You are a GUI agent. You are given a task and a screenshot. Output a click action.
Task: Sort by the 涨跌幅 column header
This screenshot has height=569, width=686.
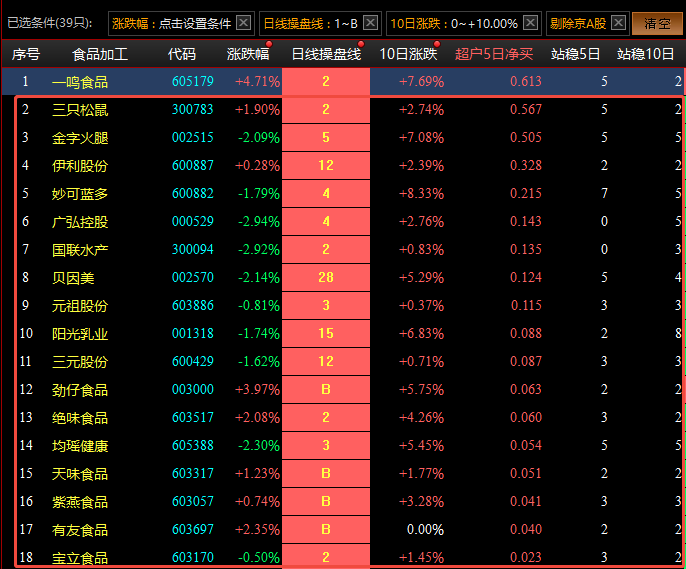[x=248, y=54]
